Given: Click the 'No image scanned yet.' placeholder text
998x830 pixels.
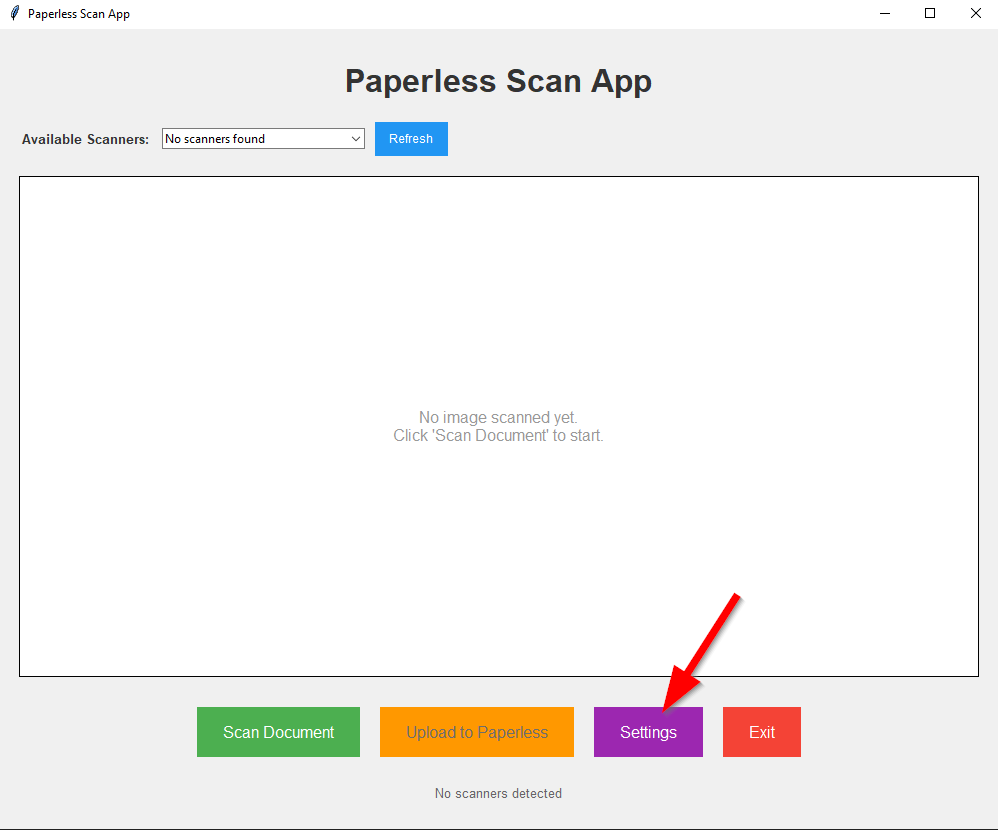Looking at the screenshot, I should [x=498, y=417].
